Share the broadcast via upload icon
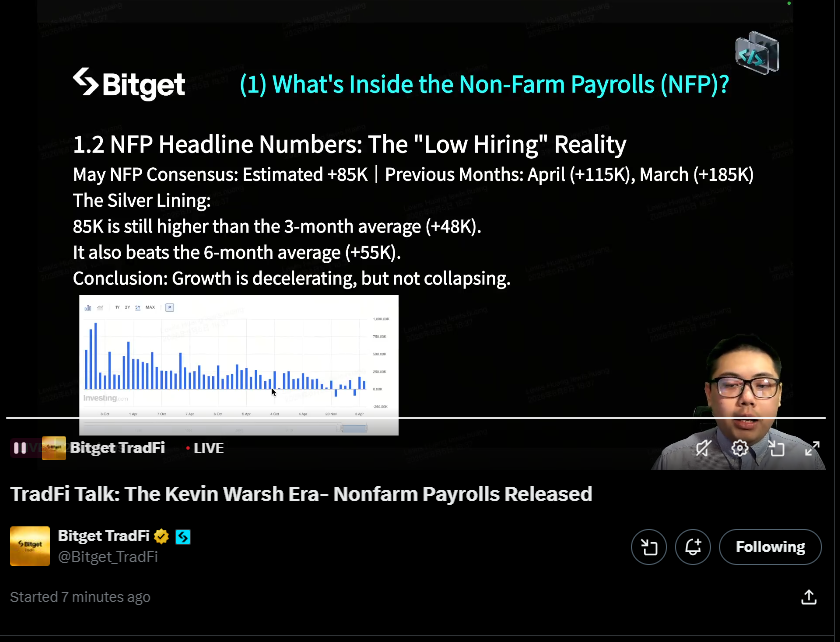The image size is (840, 642). [808, 597]
